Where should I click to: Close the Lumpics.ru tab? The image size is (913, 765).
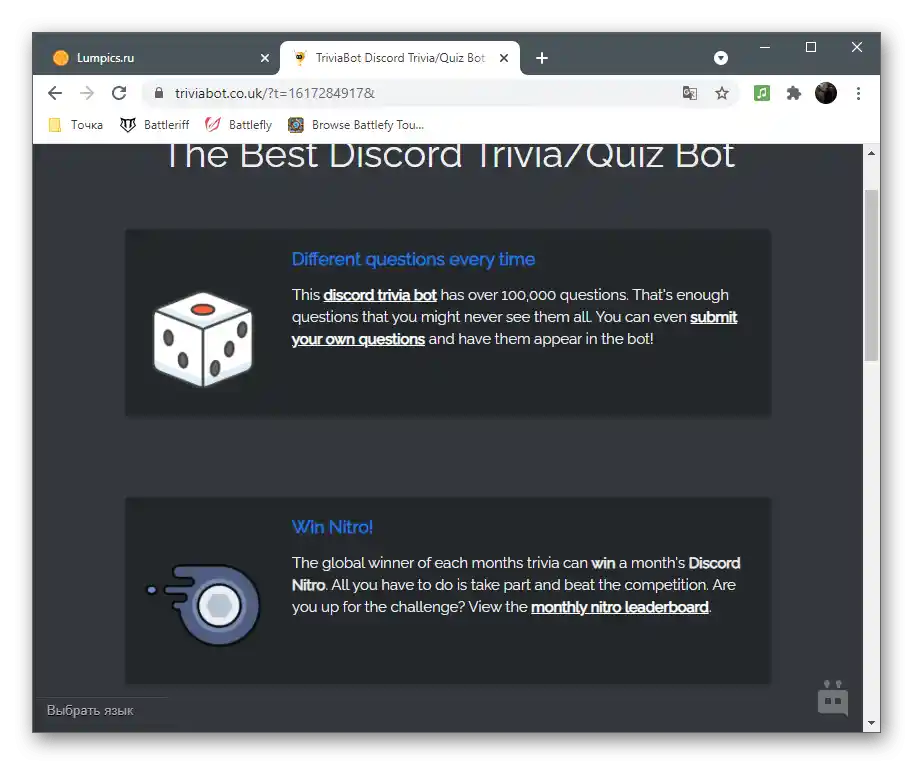point(264,58)
